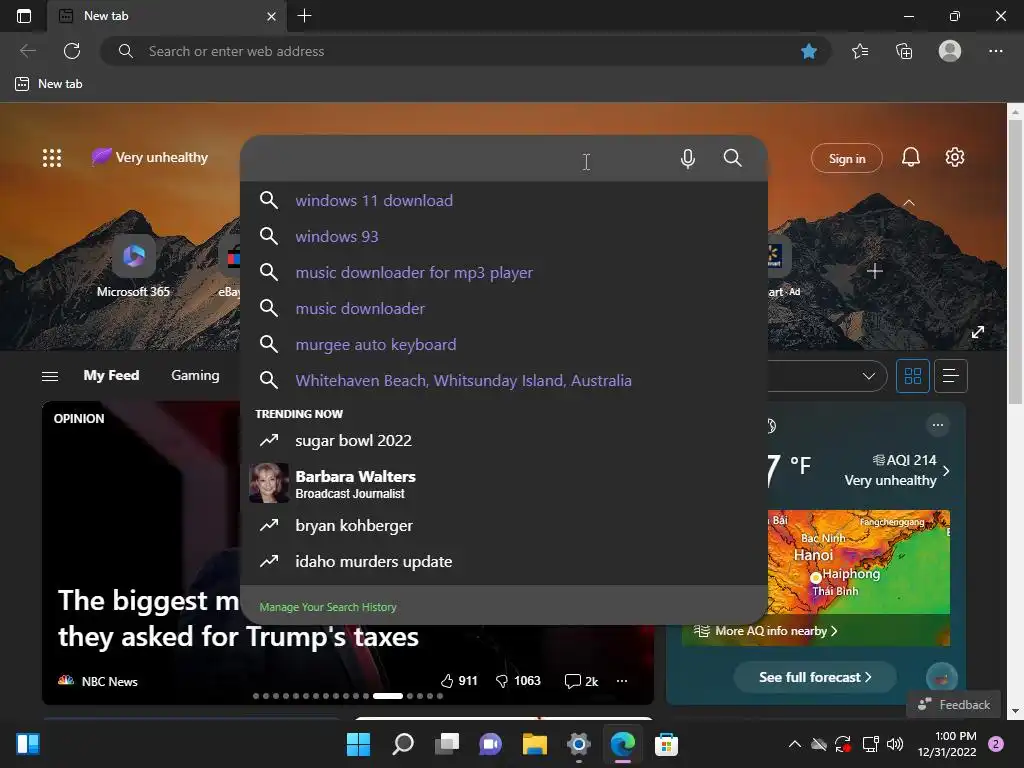Image resolution: width=1024 pixels, height=768 pixels.
Task: Open air quality details chevron
Action: pyautogui.click(x=946, y=470)
